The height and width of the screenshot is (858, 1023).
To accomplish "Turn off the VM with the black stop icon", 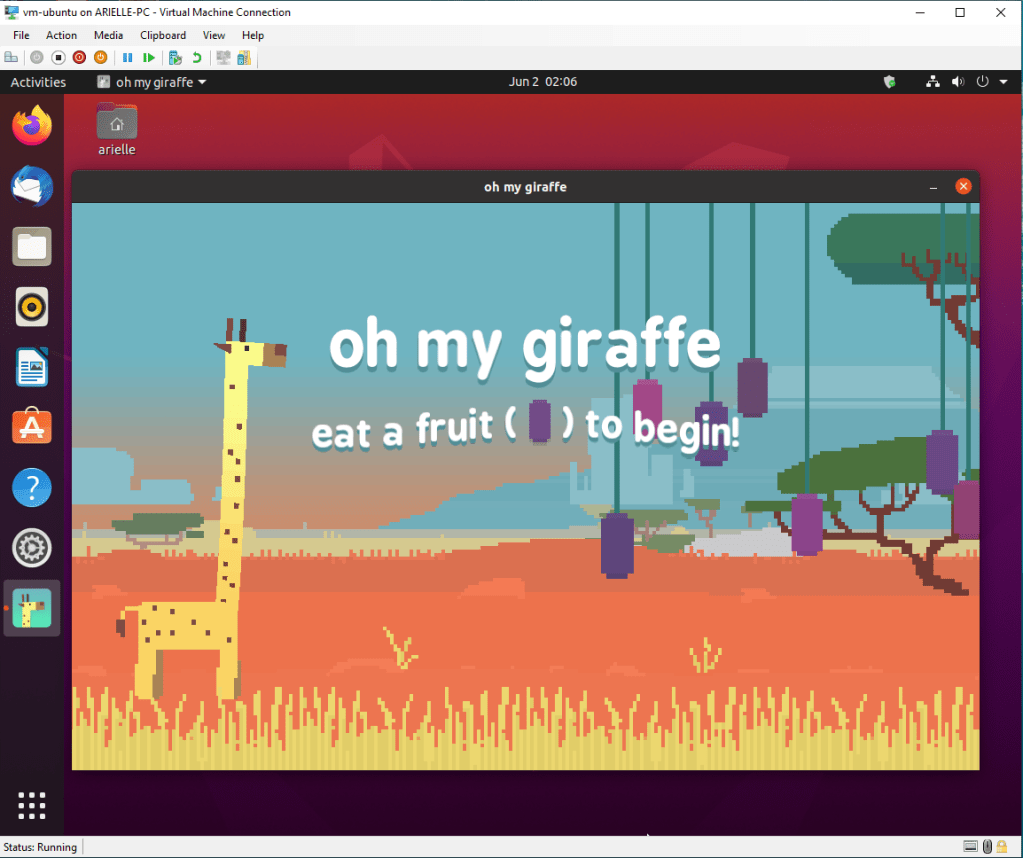I will point(58,58).
